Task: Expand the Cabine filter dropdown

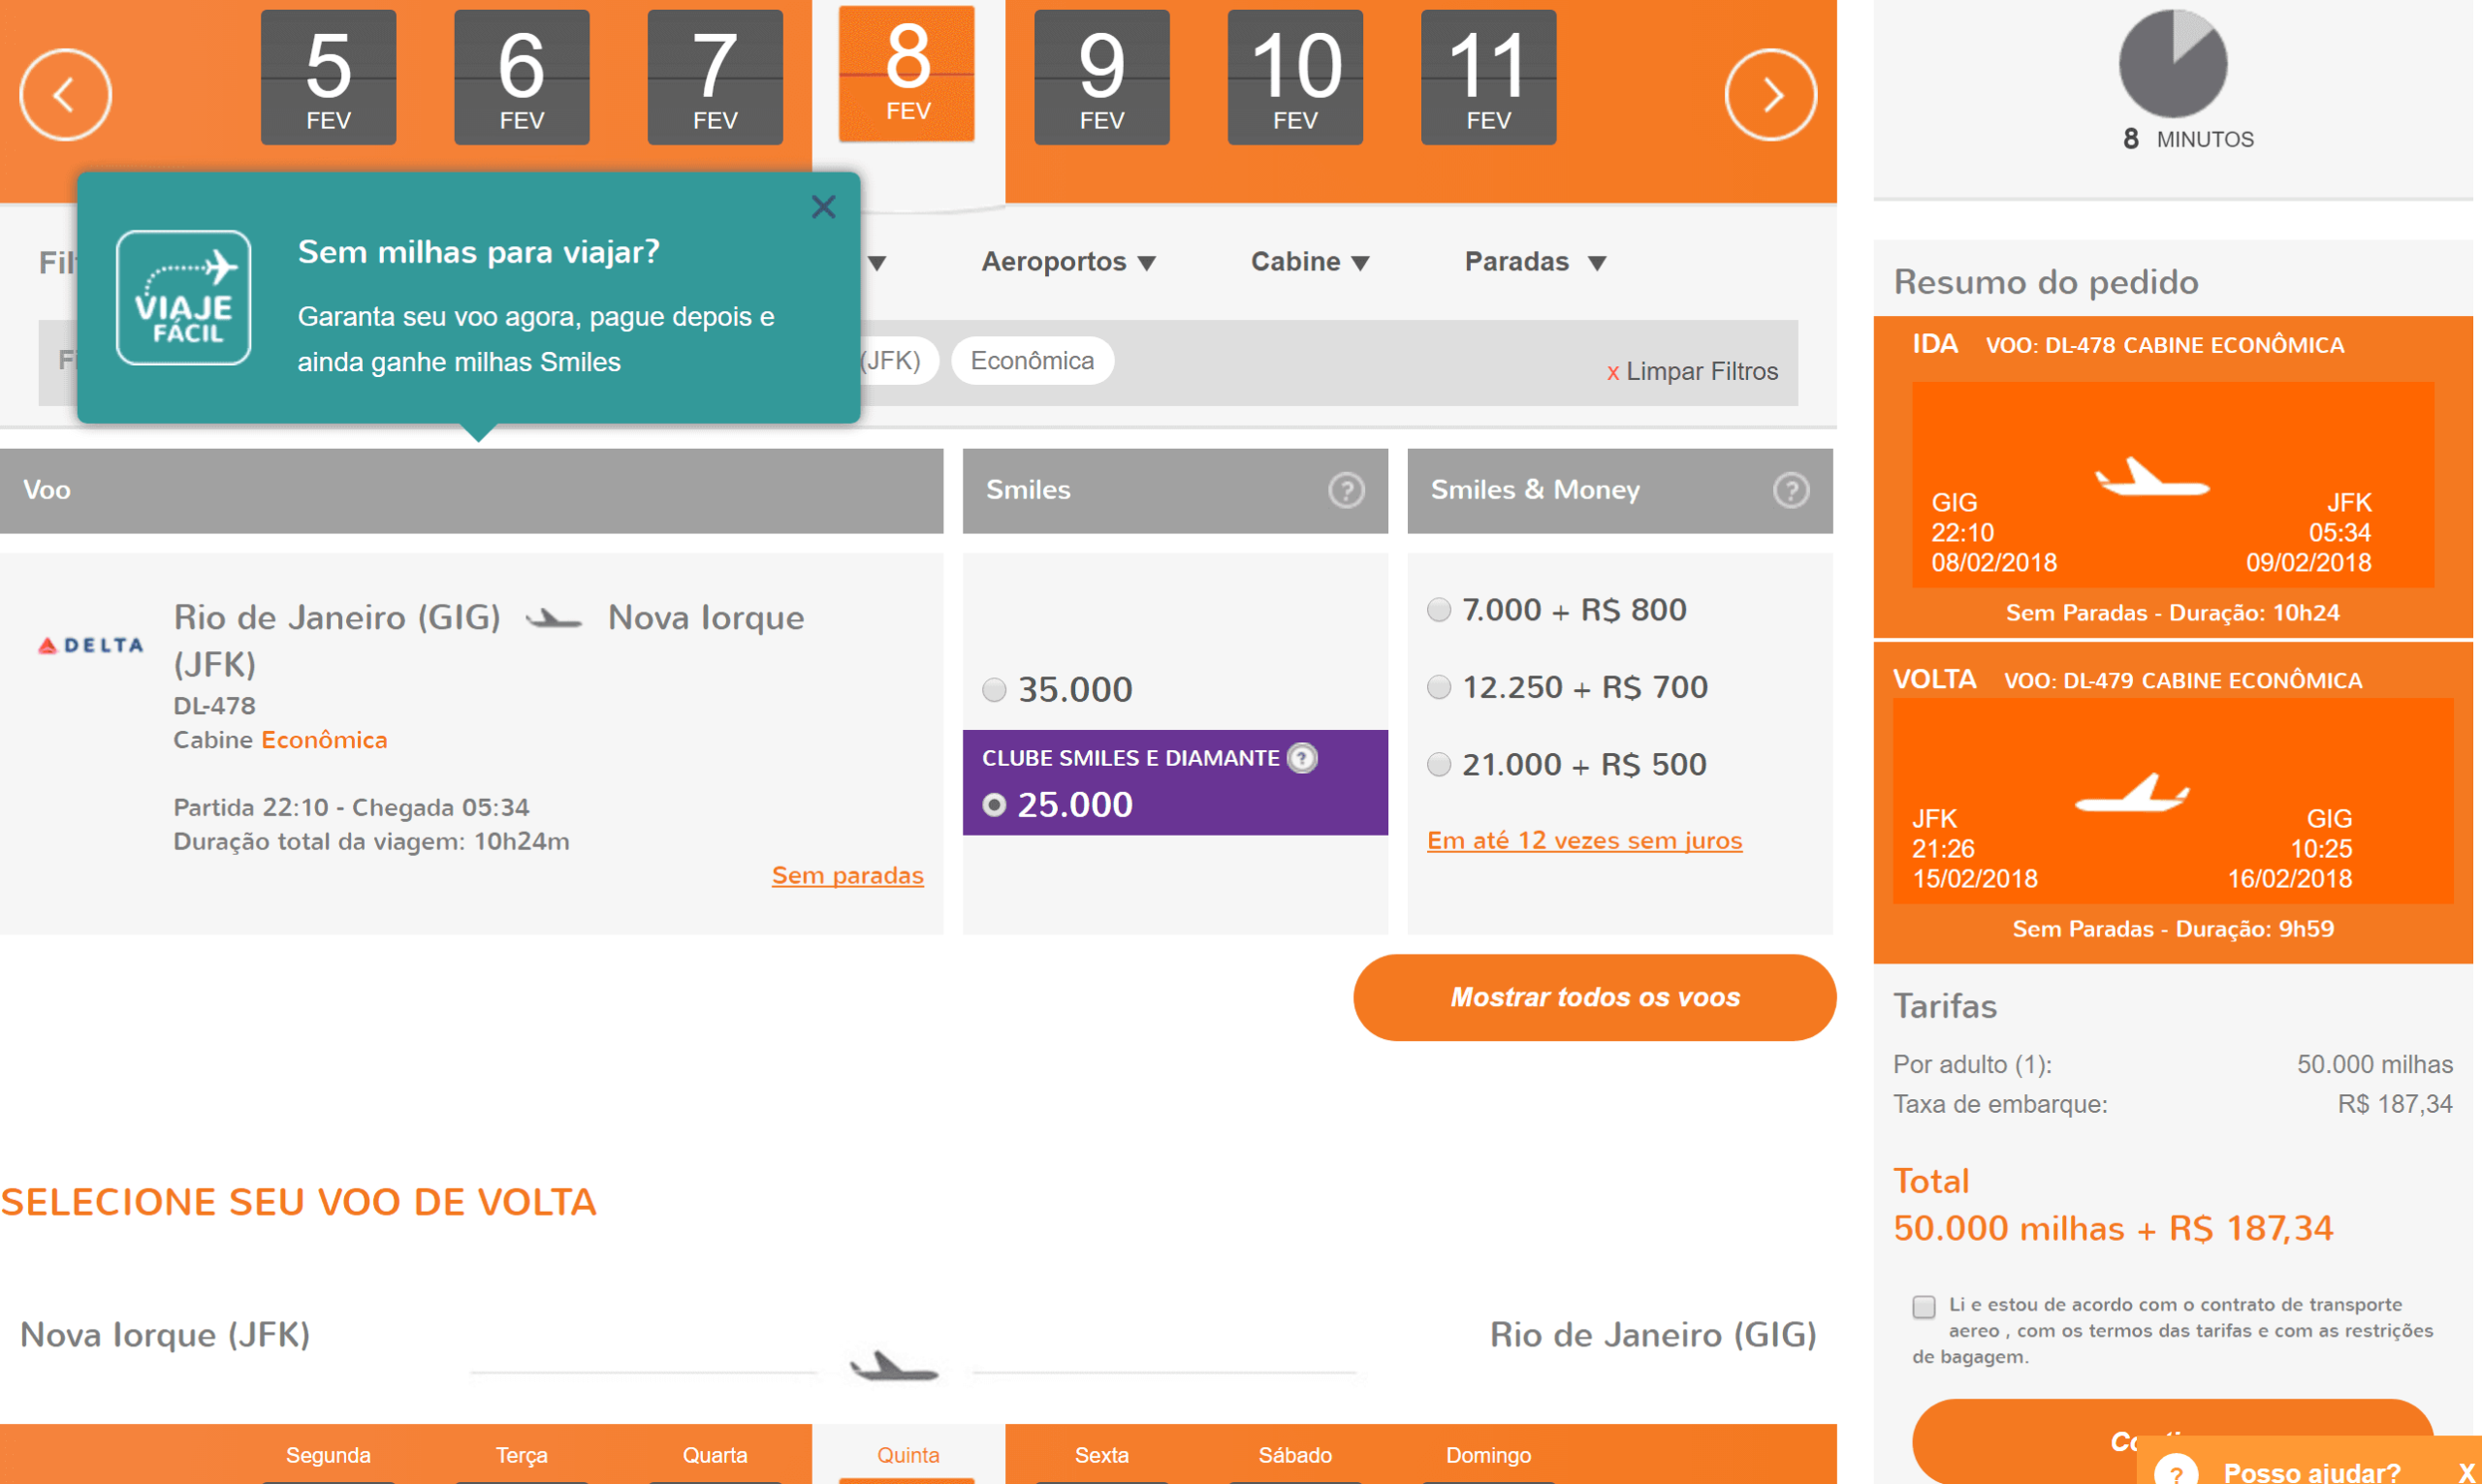Action: pos(1310,262)
